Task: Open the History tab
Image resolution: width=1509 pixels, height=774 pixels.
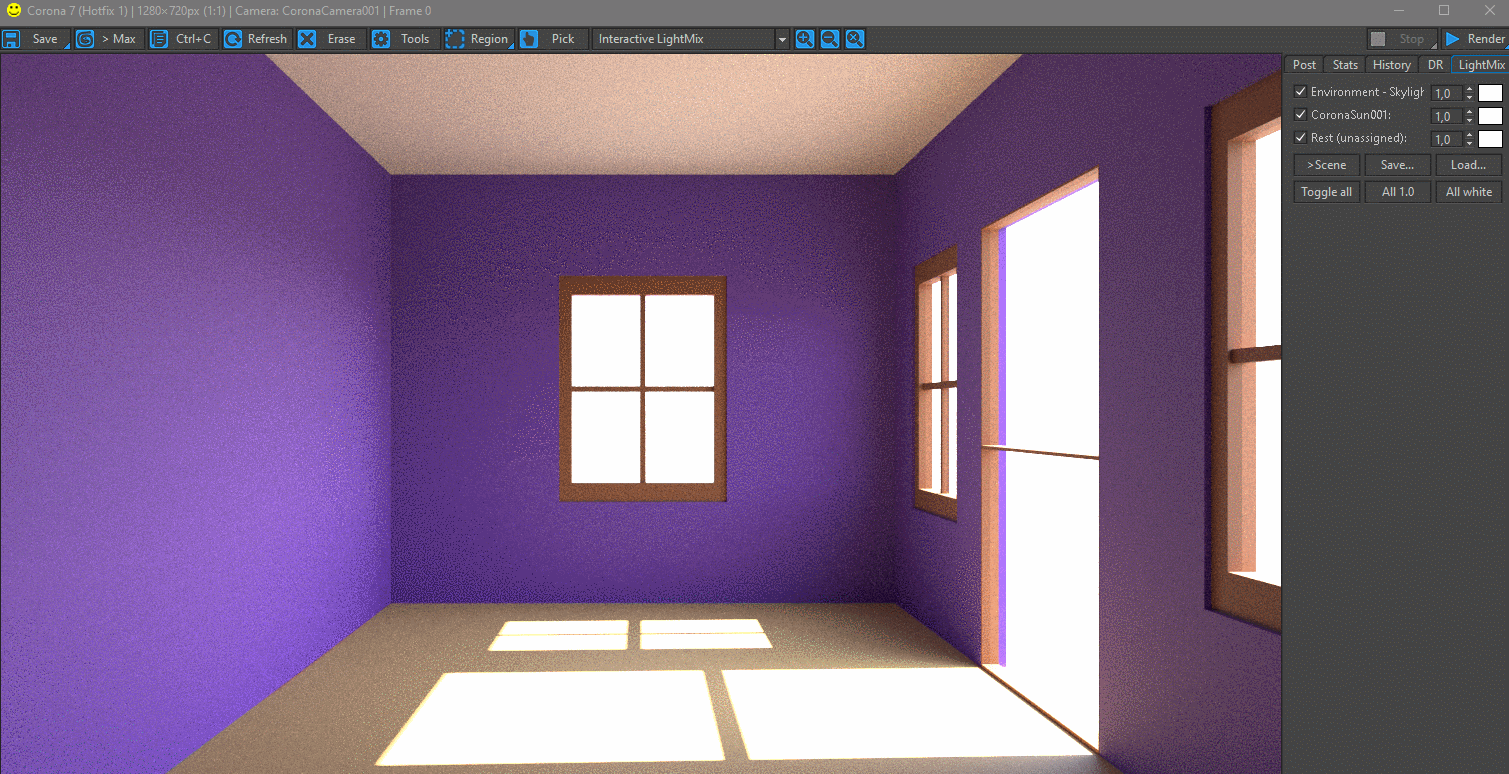Action: click(x=1391, y=65)
